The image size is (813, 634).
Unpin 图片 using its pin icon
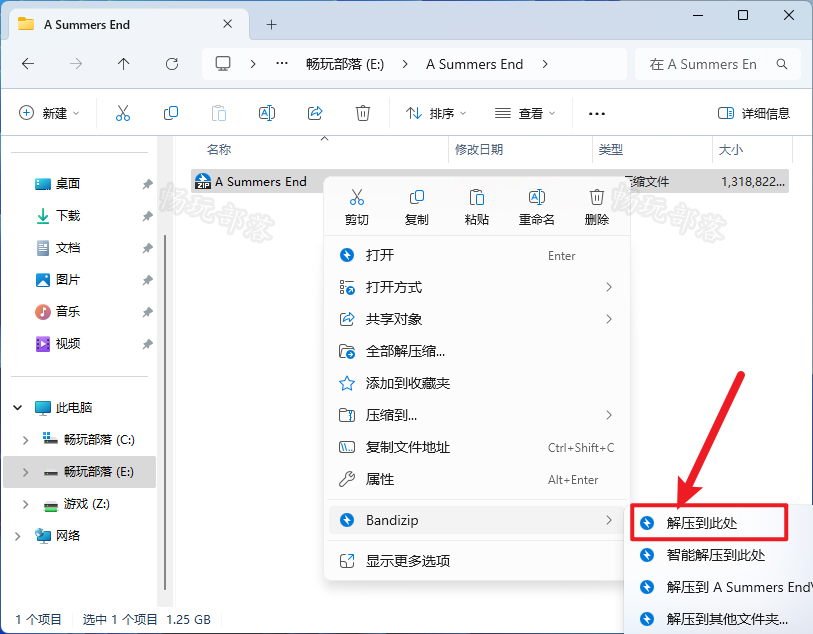coord(148,280)
